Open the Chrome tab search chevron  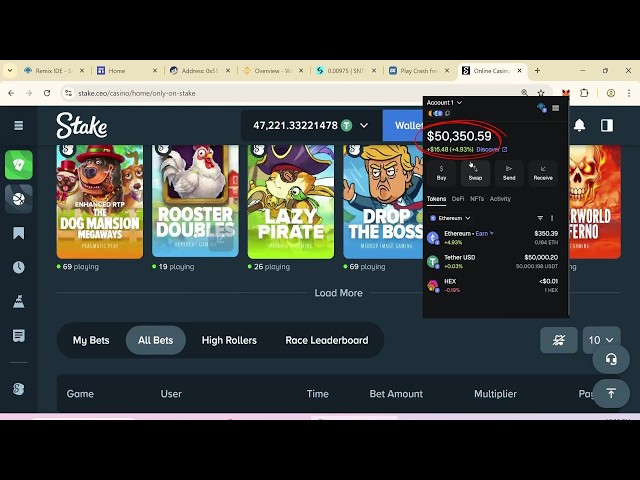tap(10, 71)
